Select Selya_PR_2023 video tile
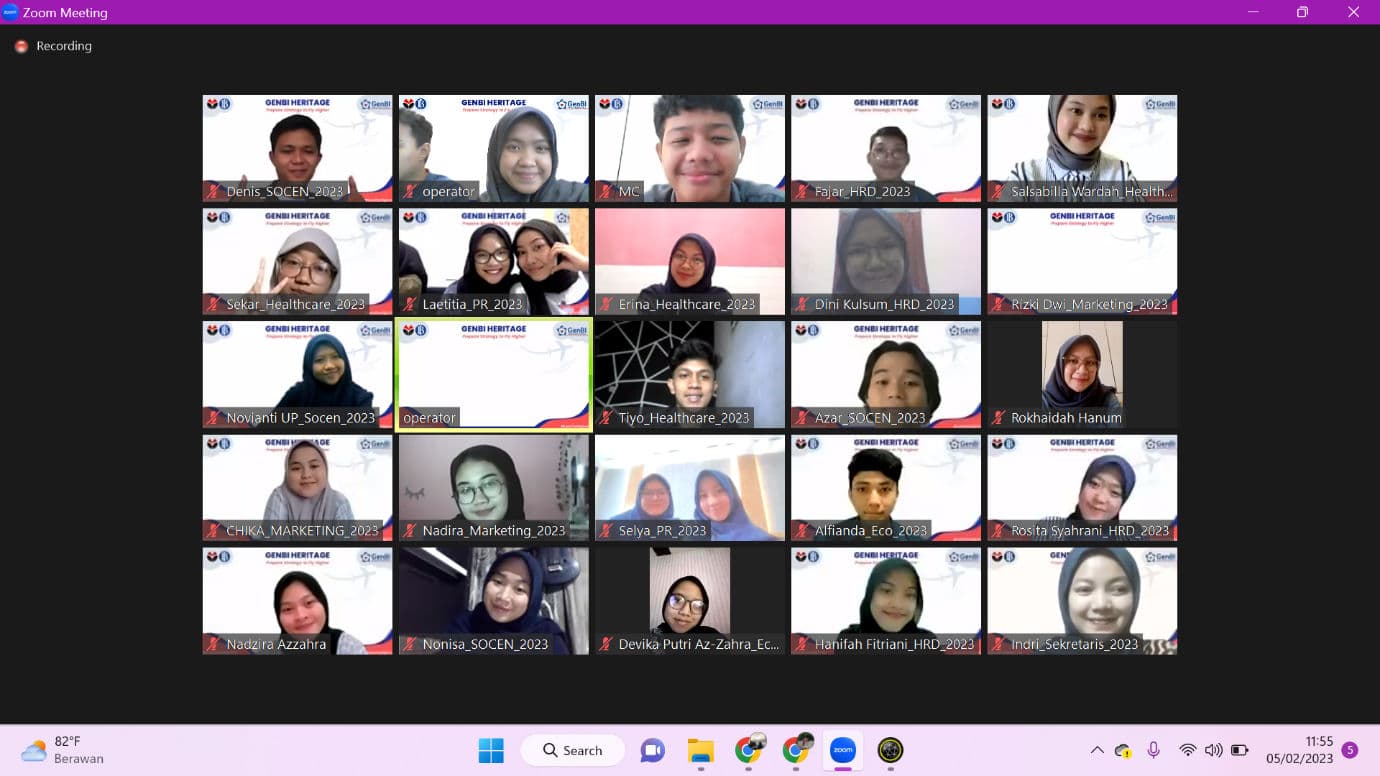 690,488
